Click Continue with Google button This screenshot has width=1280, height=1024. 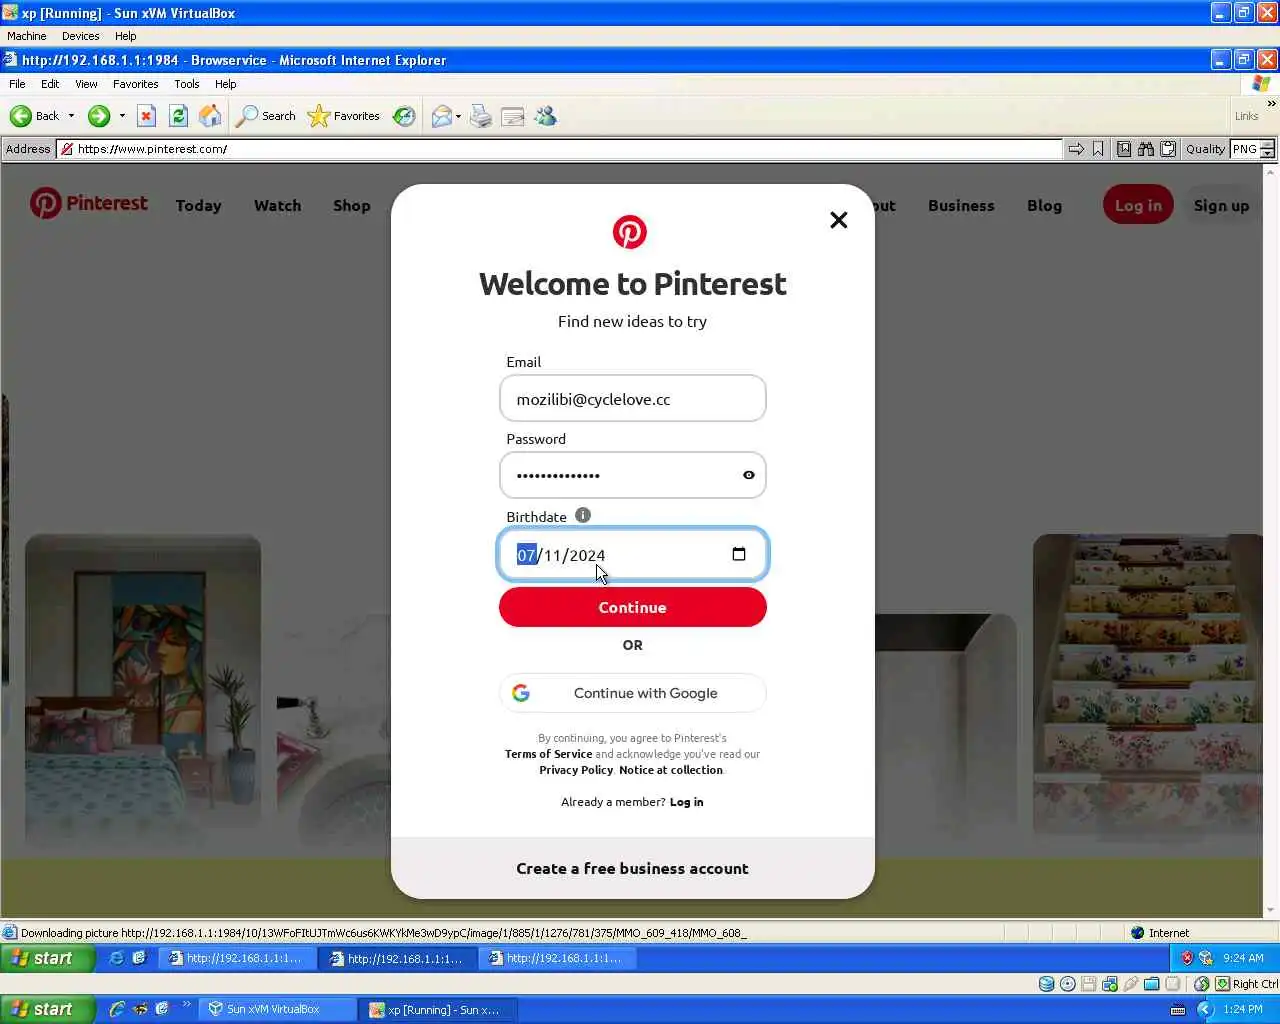pyautogui.click(x=632, y=693)
